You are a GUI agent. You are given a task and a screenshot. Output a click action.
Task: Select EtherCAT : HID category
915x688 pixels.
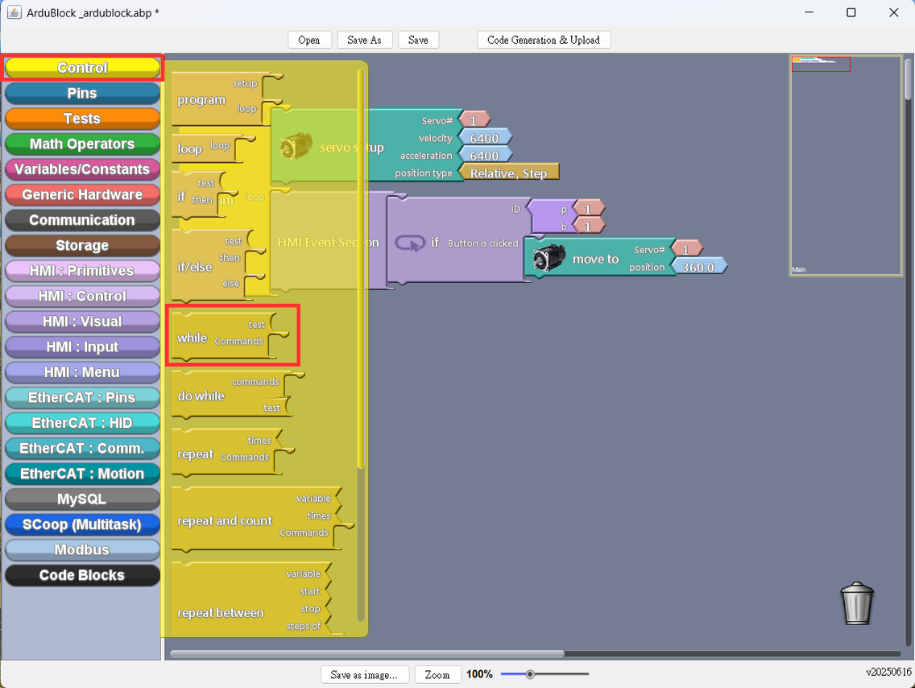pyautogui.click(x=82, y=423)
